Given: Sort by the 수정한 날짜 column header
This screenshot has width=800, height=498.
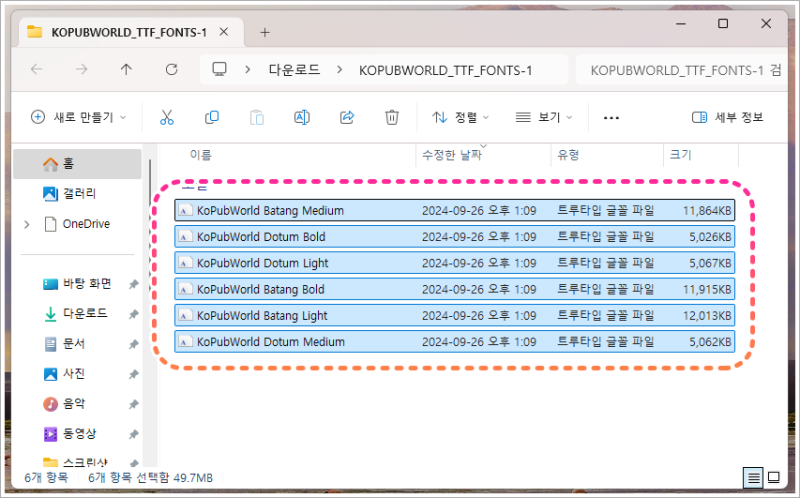Looking at the screenshot, I should [x=452, y=155].
